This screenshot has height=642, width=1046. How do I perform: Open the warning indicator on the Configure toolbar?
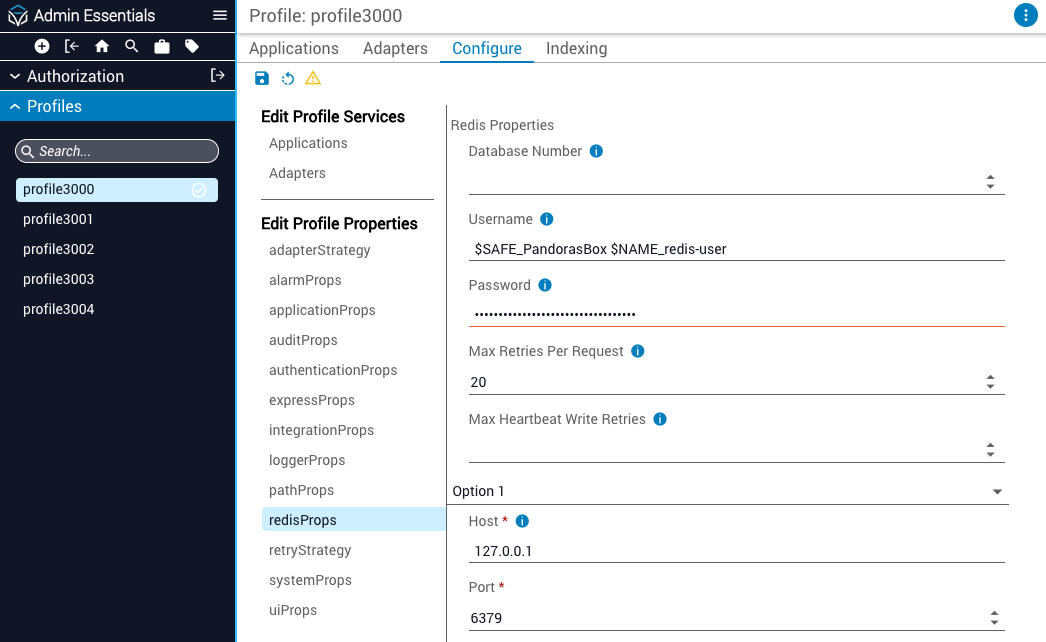click(313, 78)
